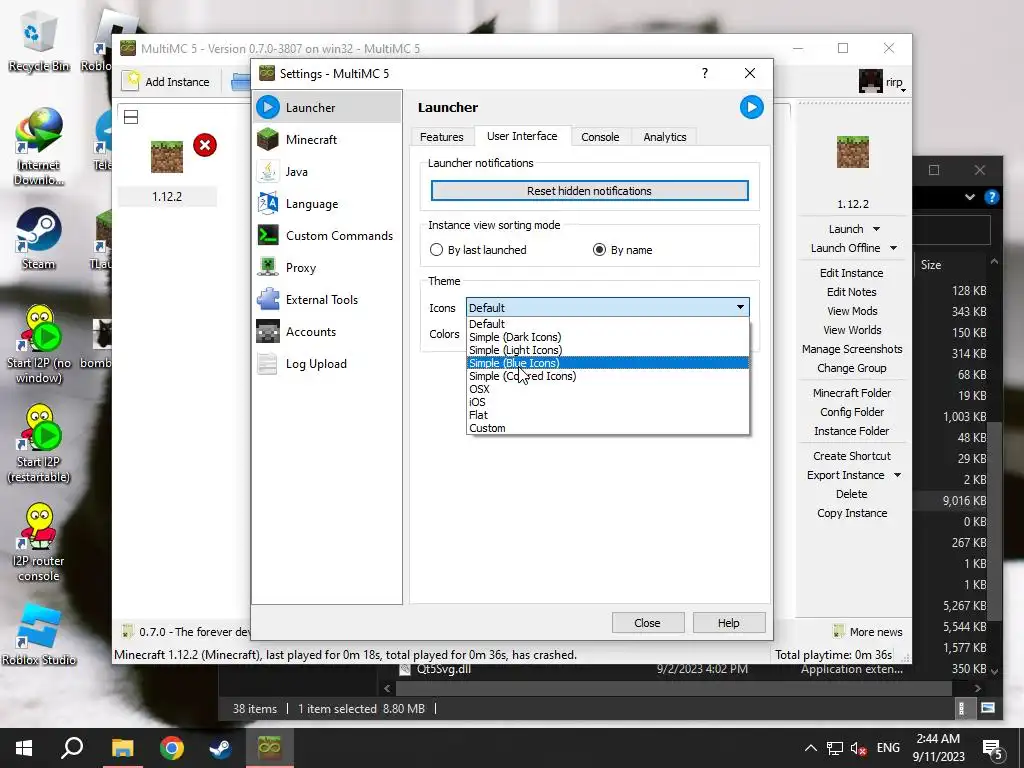The height and width of the screenshot is (768, 1024).
Task: Click the Close button in settings
Action: (x=647, y=623)
